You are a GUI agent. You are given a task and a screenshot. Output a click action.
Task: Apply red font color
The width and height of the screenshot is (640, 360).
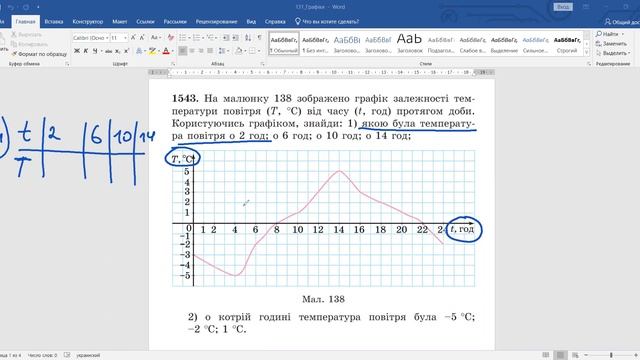click(x=166, y=51)
